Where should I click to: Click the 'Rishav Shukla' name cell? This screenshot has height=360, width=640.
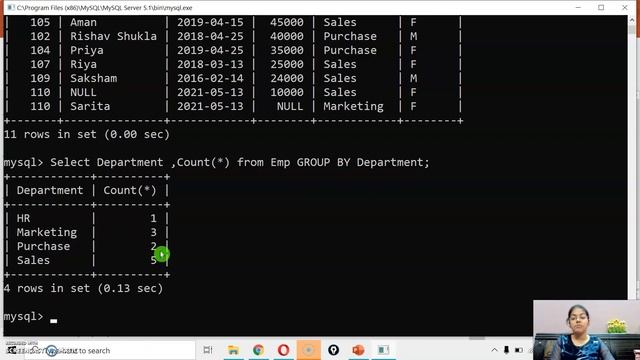coord(113,36)
